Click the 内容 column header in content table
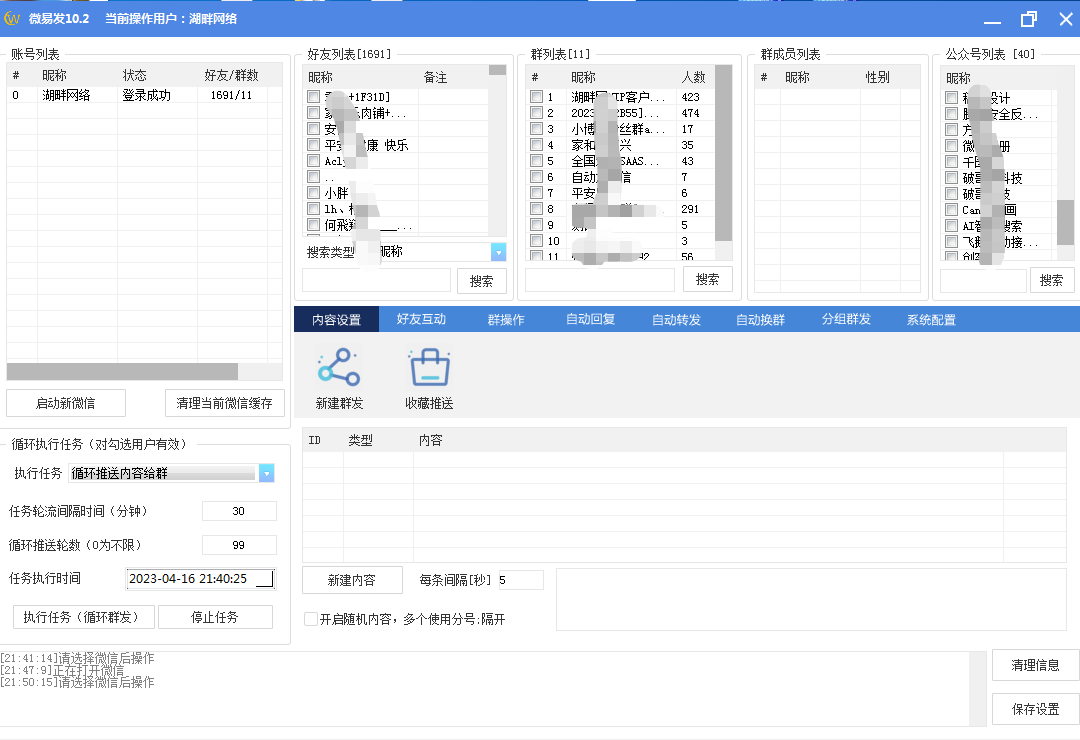Viewport: 1080px width, 740px height. coord(430,440)
